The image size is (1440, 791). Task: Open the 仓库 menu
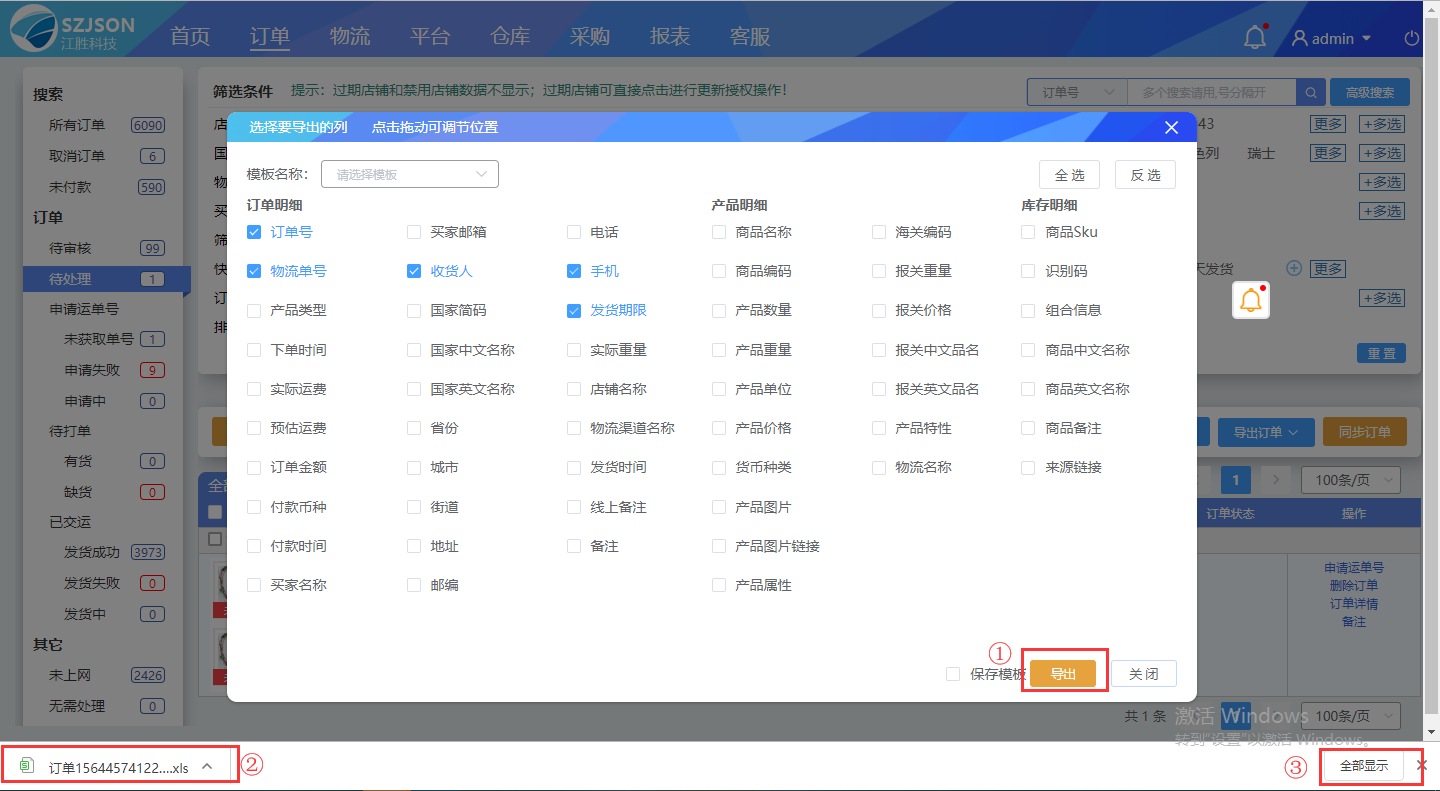(510, 36)
